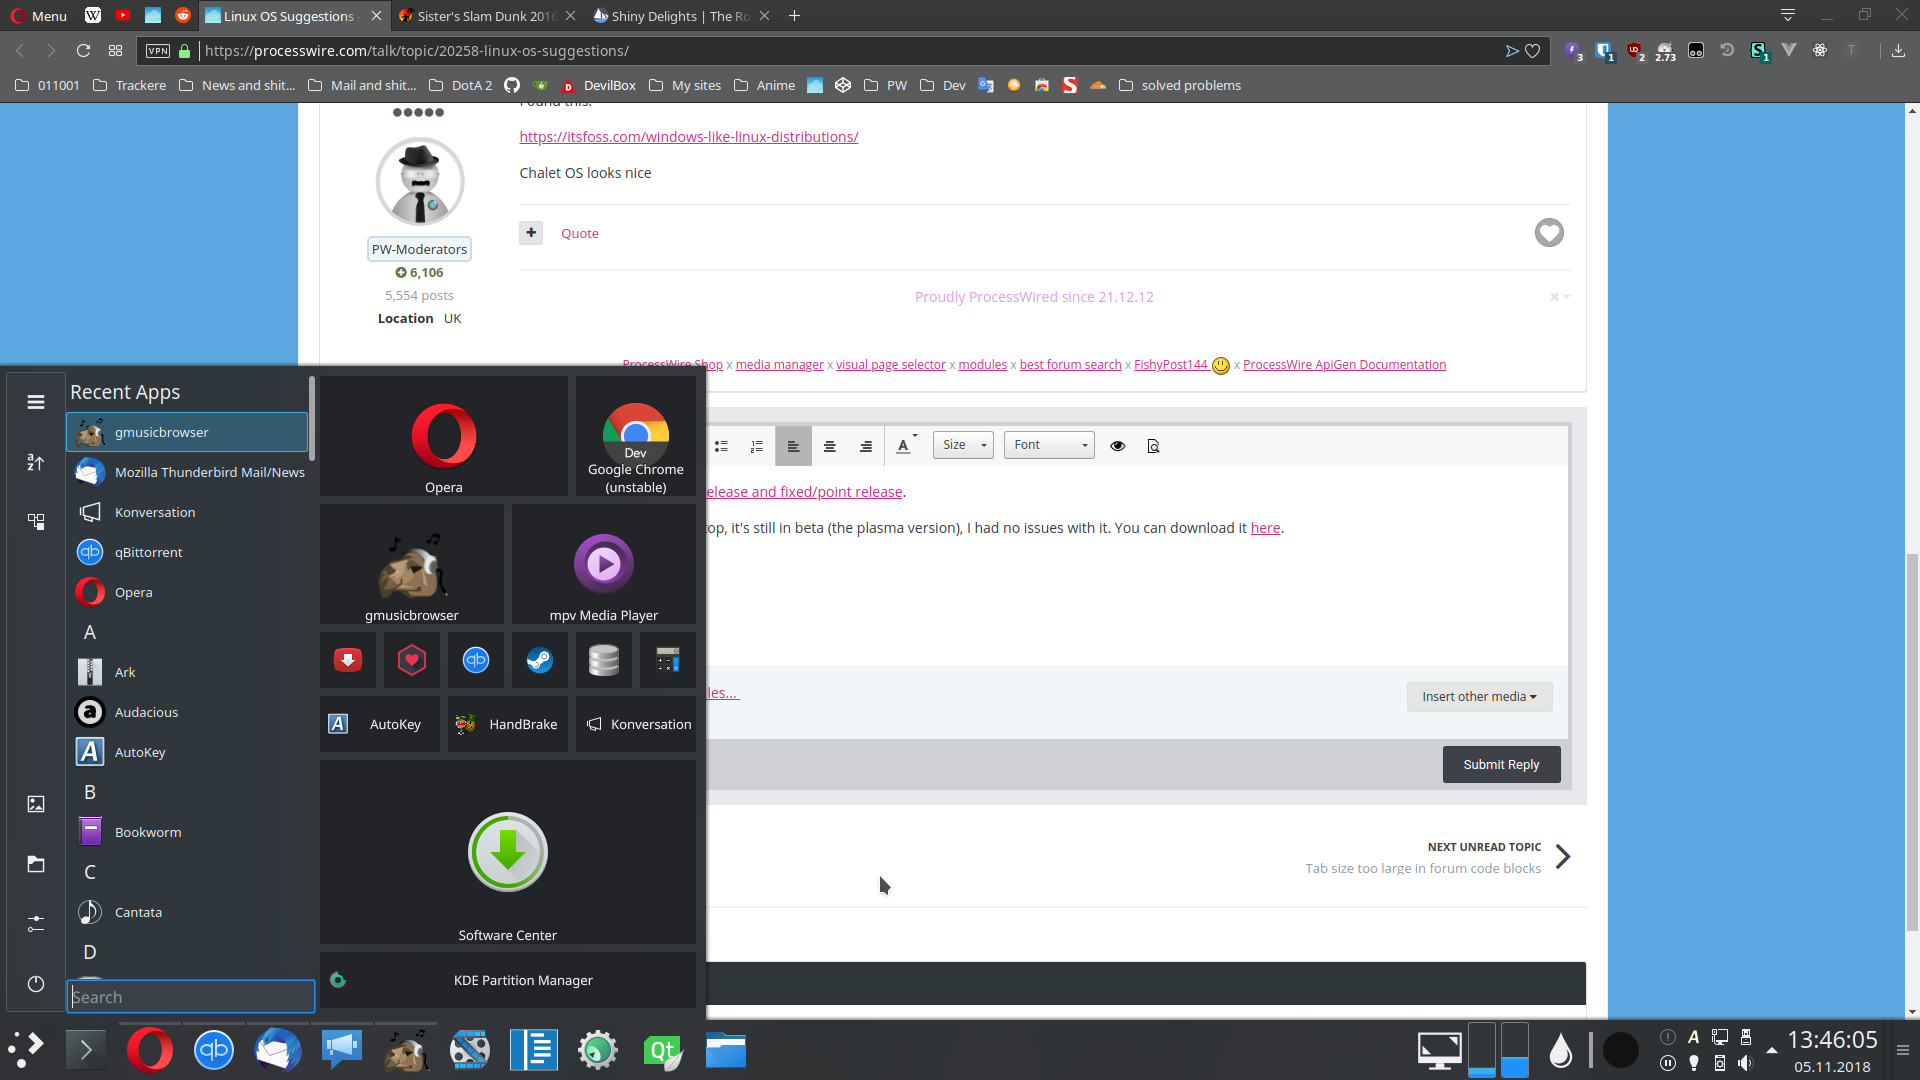Open the Opera tile in launcher

tap(443, 437)
